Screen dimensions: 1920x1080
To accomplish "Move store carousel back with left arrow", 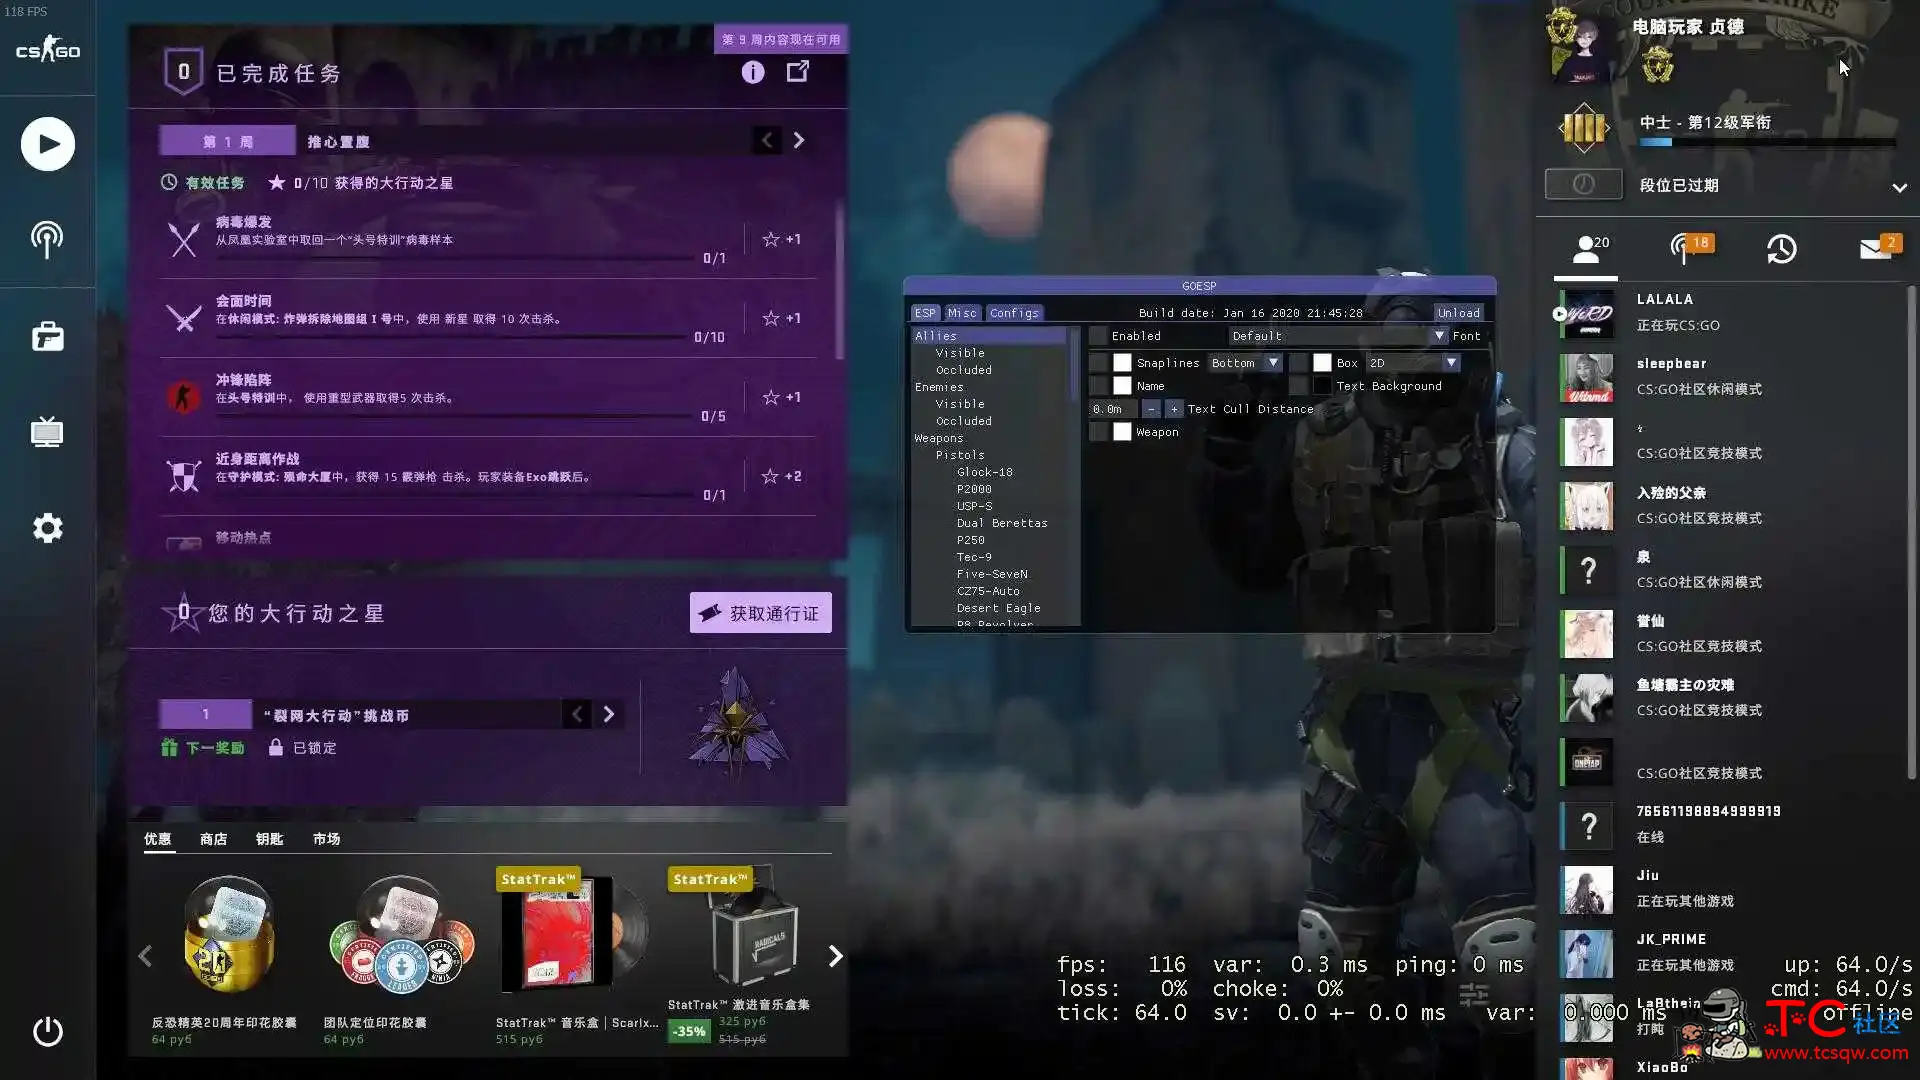I will tap(145, 956).
